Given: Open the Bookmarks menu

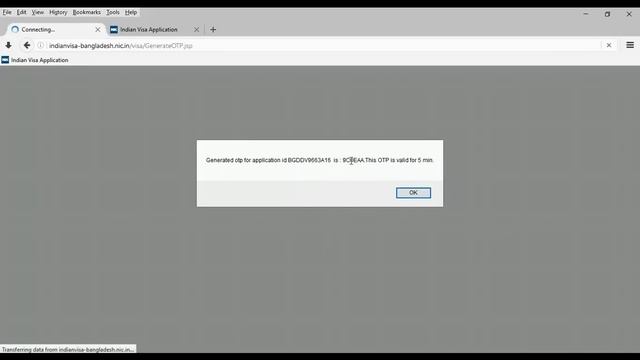Looking at the screenshot, I should (x=87, y=12).
